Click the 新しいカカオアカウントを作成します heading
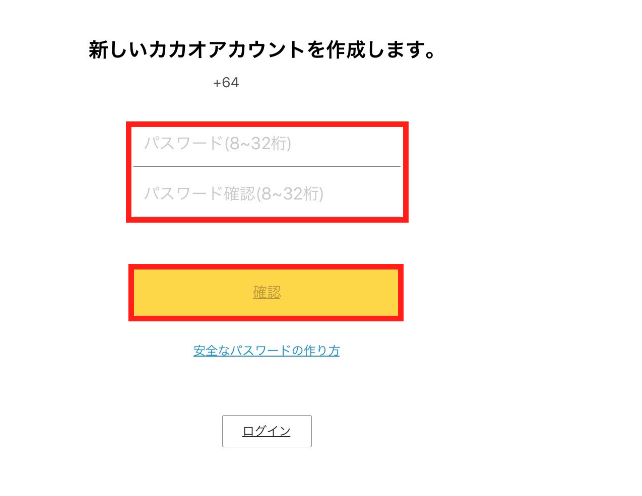This screenshot has height=496, width=642. click(264, 50)
